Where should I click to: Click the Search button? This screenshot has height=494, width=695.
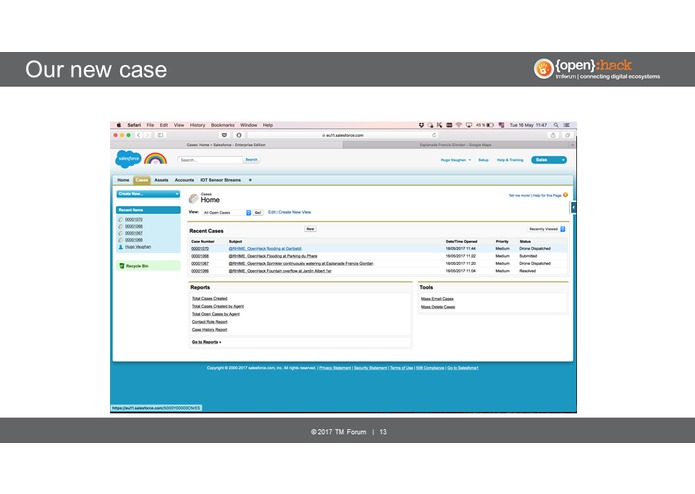(x=251, y=159)
